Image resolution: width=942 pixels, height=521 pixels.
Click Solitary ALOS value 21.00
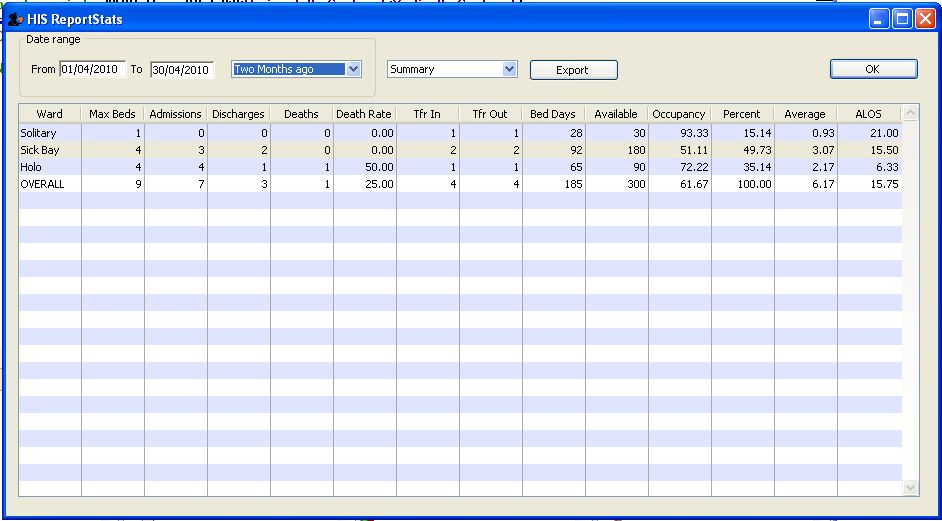click(884, 133)
